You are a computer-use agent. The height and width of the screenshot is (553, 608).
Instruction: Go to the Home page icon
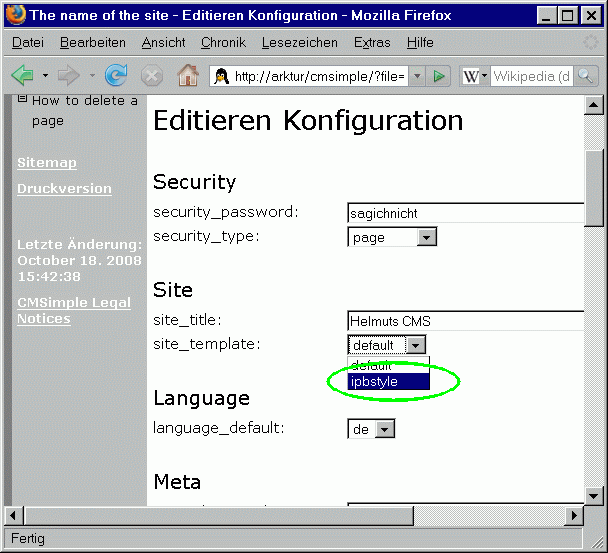[187, 76]
